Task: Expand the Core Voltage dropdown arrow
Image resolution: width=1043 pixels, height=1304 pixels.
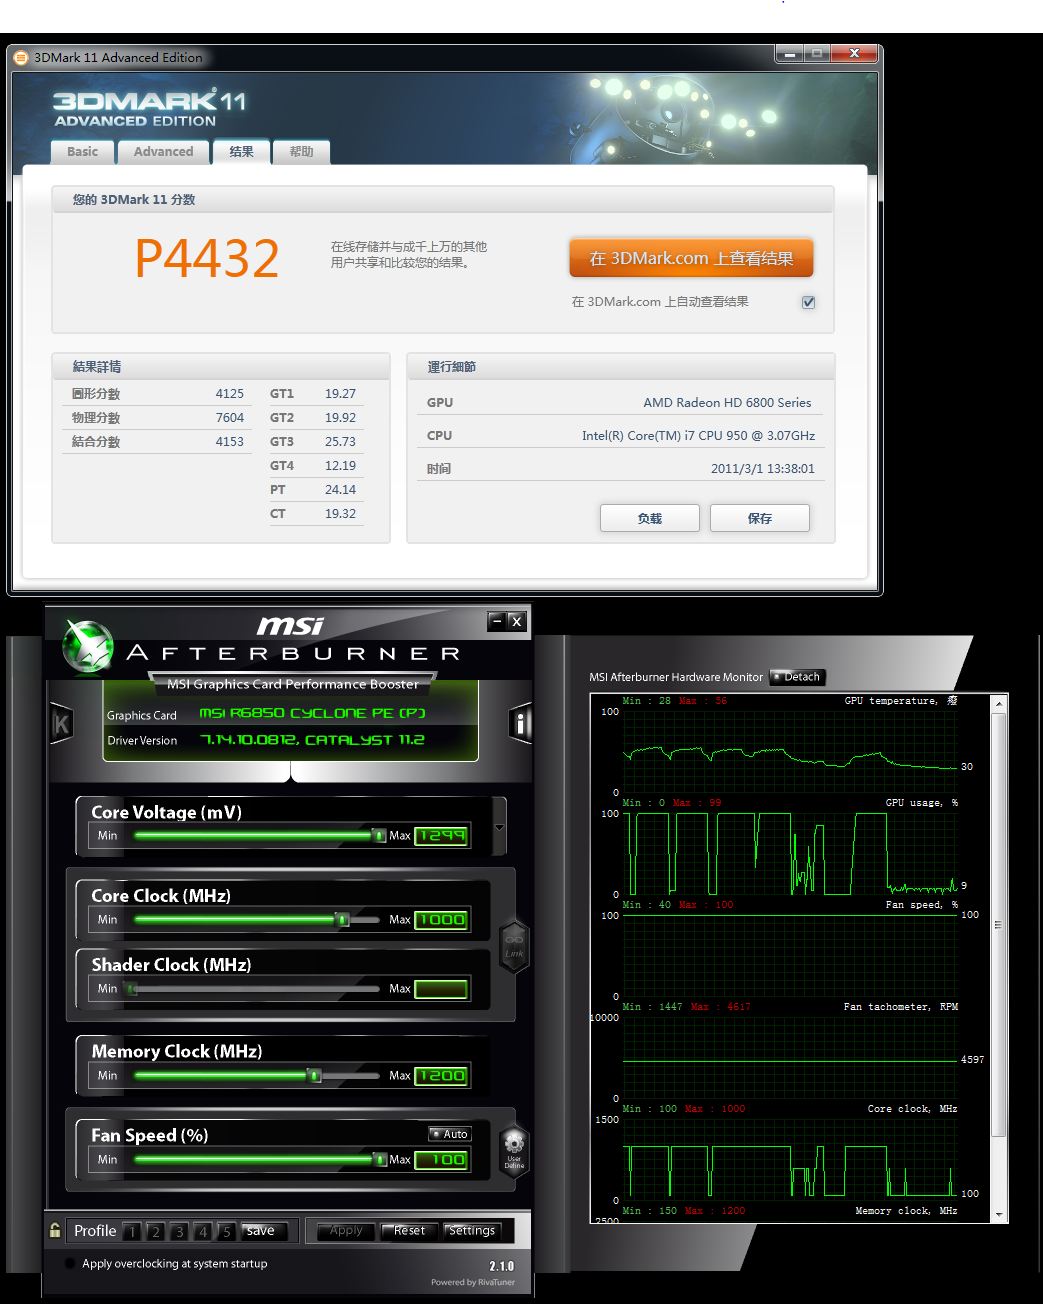Action: point(500,828)
